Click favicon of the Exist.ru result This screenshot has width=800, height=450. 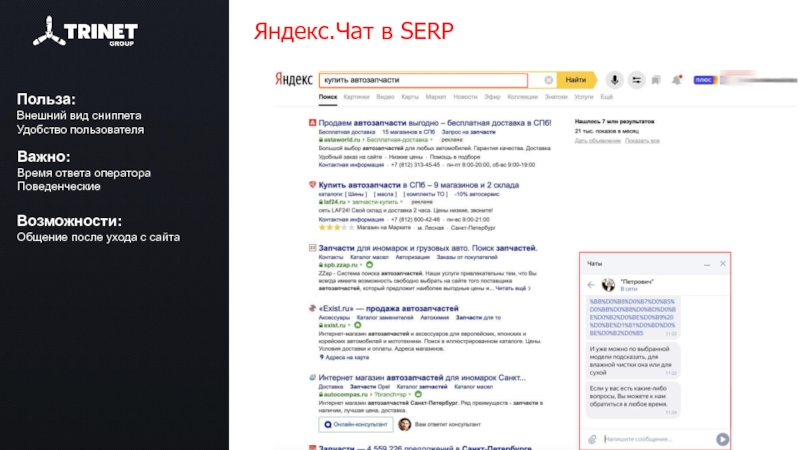(x=312, y=308)
